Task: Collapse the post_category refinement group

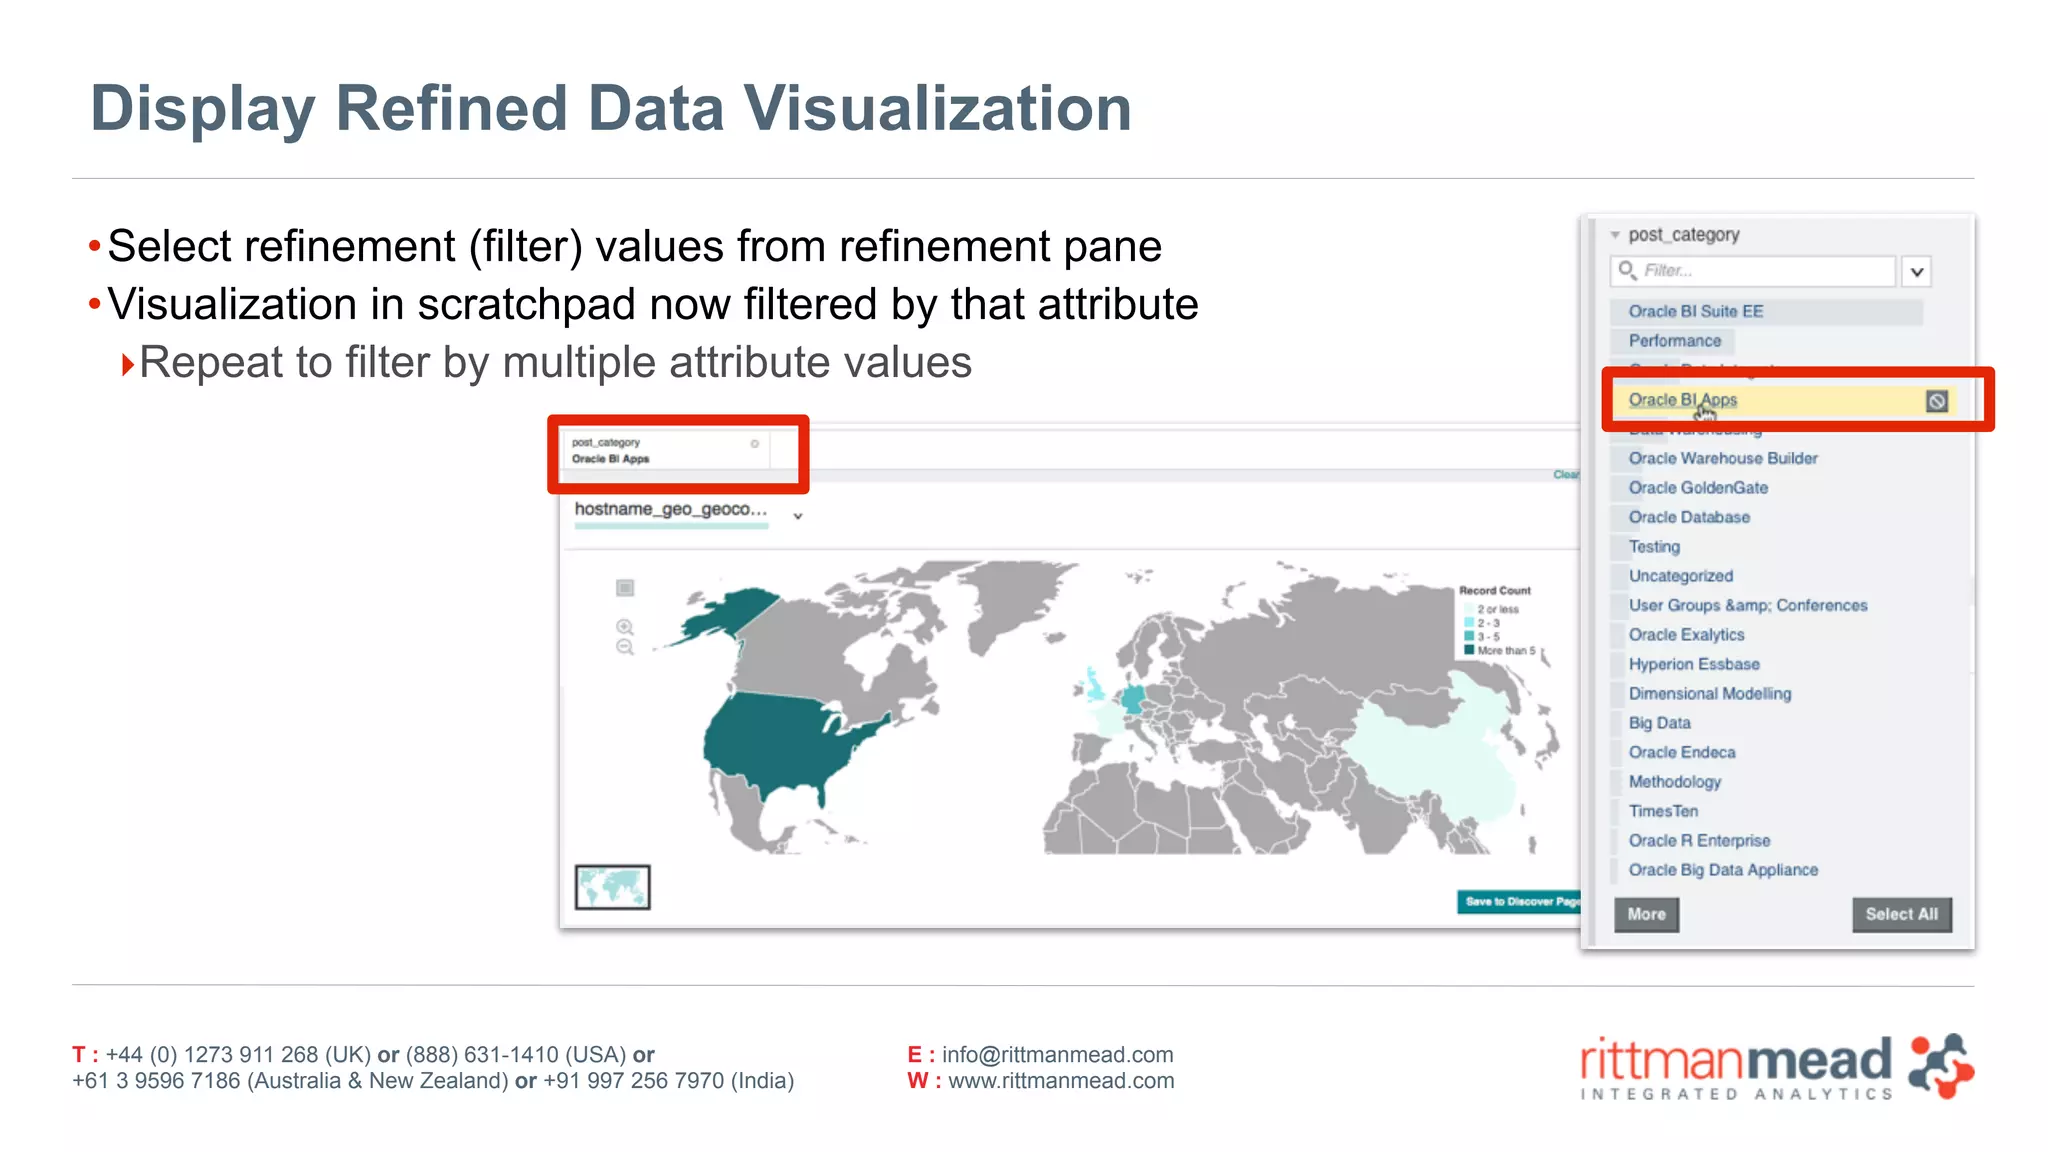Action: pos(1615,235)
